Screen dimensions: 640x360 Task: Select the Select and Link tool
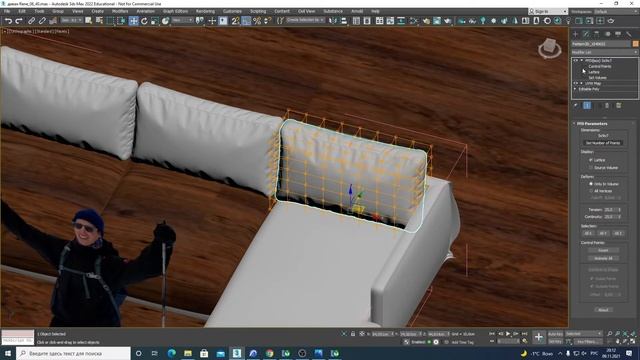31,20
